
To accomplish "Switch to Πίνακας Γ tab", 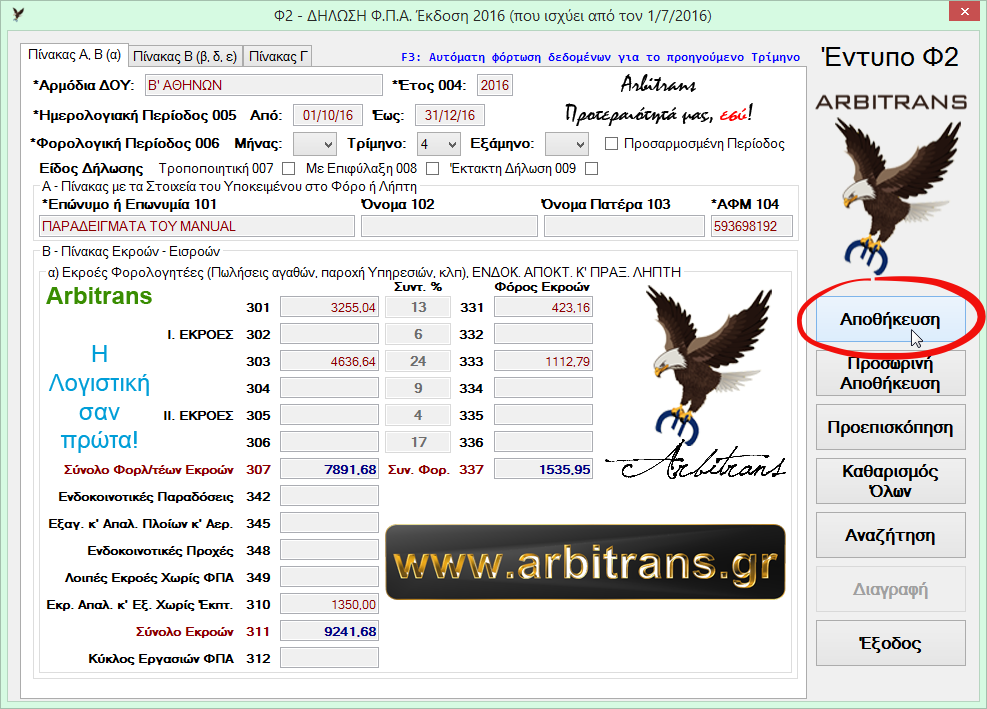I will (x=278, y=57).
